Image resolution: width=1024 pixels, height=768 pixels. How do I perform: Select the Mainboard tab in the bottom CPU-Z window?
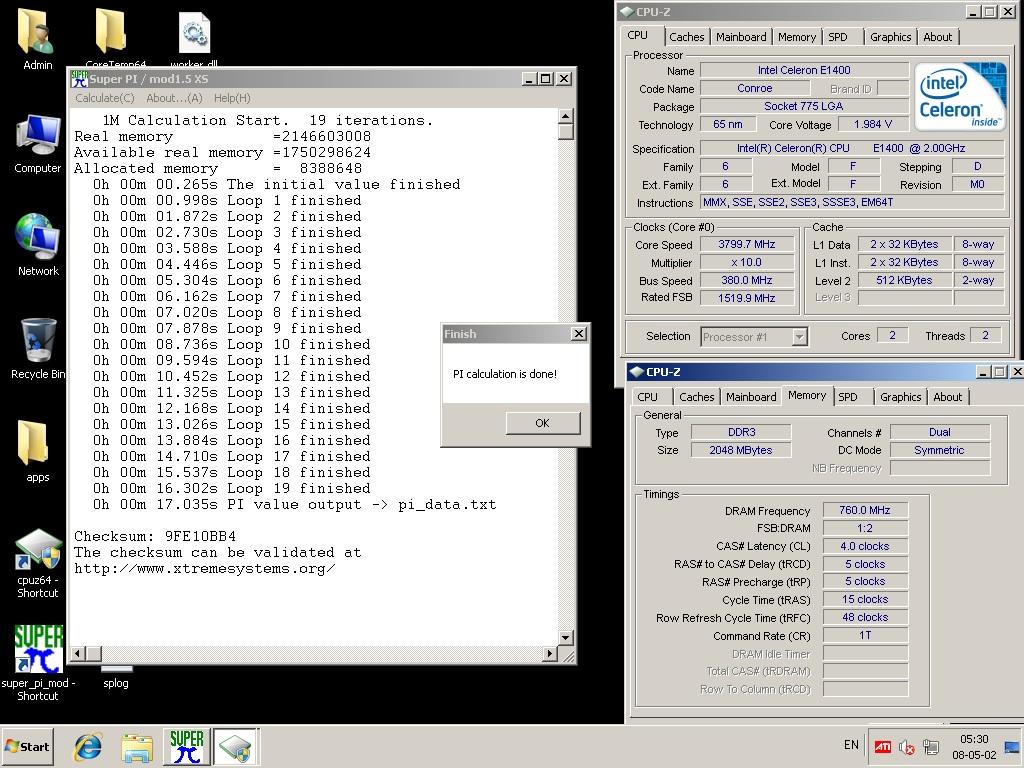751,397
